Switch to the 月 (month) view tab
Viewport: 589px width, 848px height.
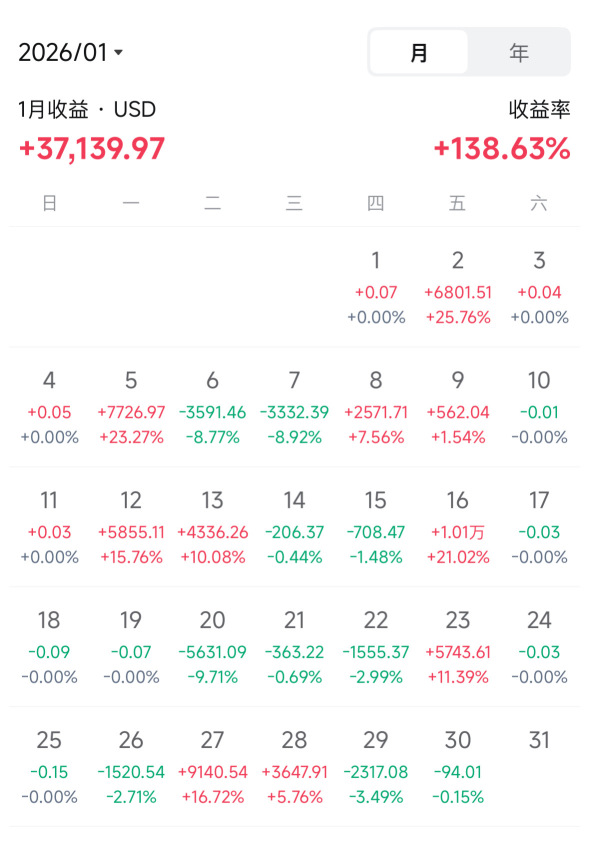(419, 52)
